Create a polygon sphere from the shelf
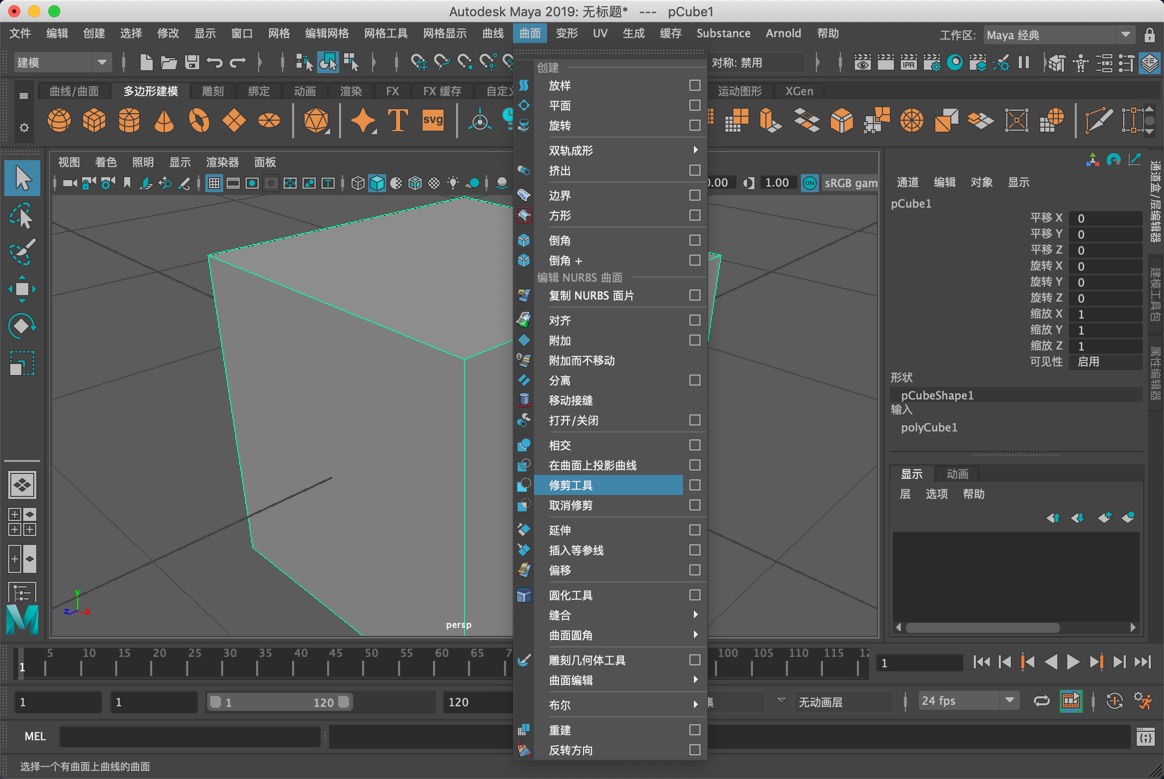 pos(58,120)
